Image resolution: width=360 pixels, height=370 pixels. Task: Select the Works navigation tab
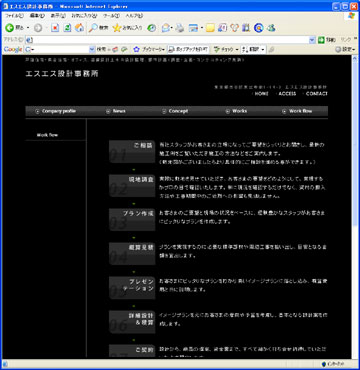pyautogui.click(x=237, y=111)
